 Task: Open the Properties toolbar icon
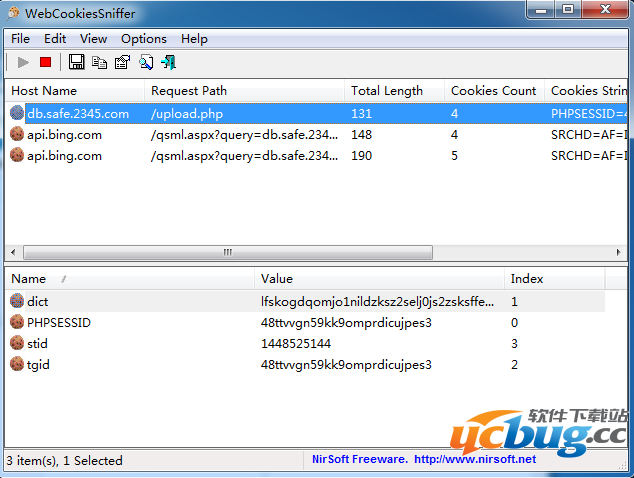[x=123, y=62]
